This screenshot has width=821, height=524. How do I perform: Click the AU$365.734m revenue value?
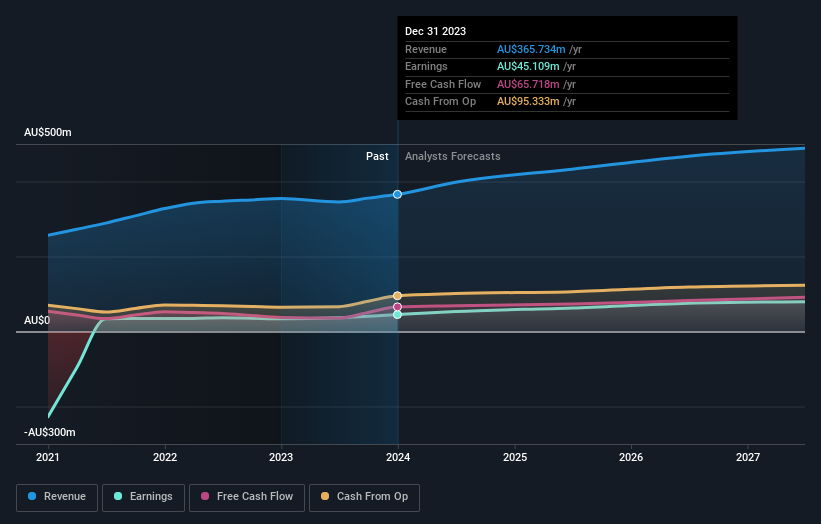coord(531,49)
